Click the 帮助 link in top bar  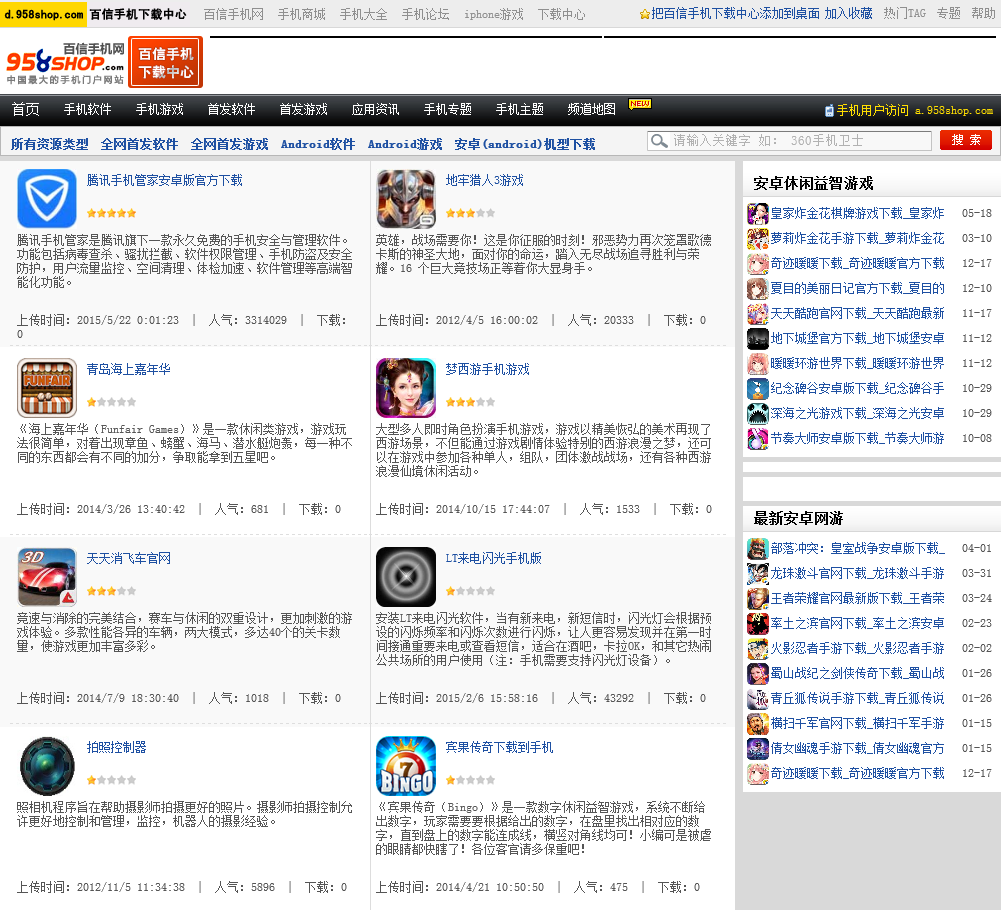983,13
